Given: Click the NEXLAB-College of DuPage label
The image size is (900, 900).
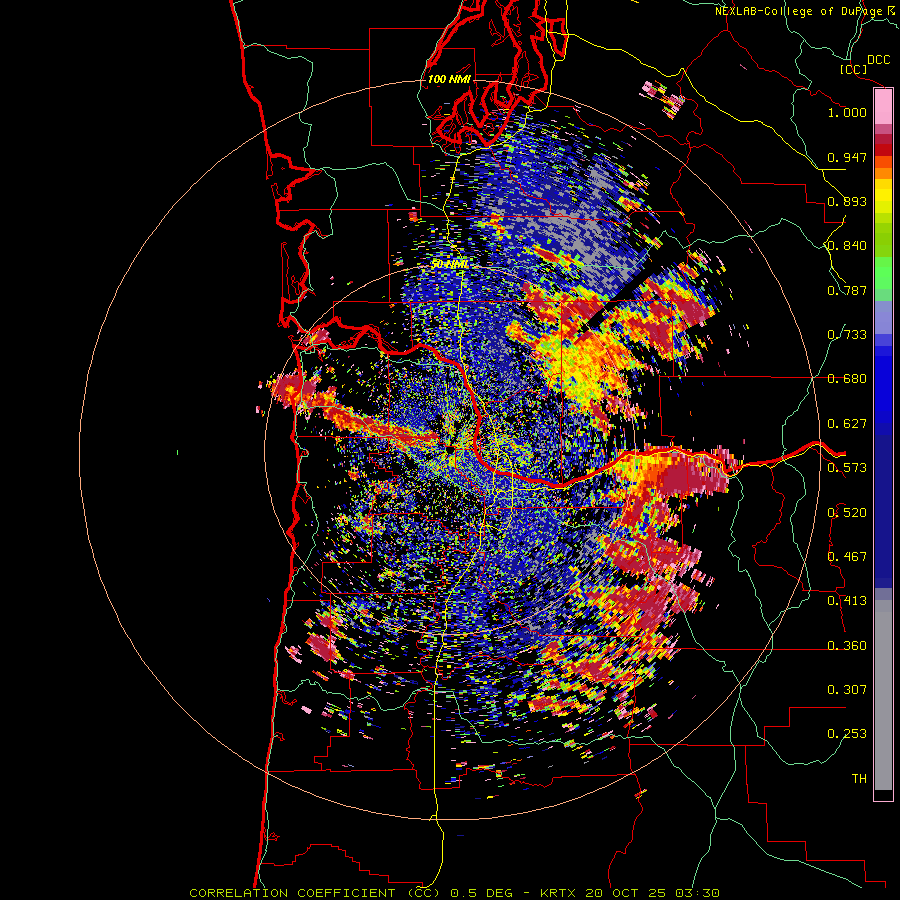Looking at the screenshot, I should click(801, 11).
